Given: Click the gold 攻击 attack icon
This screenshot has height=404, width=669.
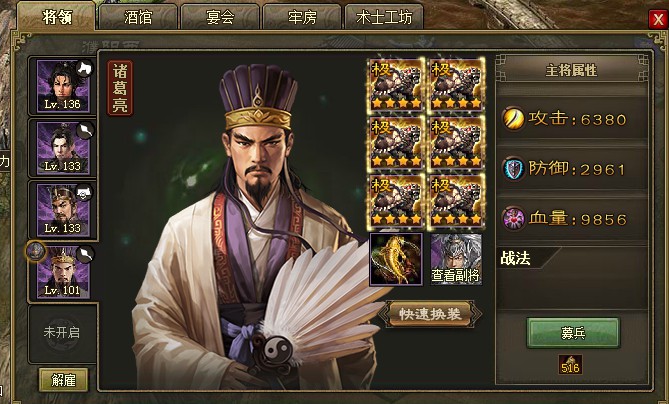Looking at the screenshot, I should pos(513,119).
